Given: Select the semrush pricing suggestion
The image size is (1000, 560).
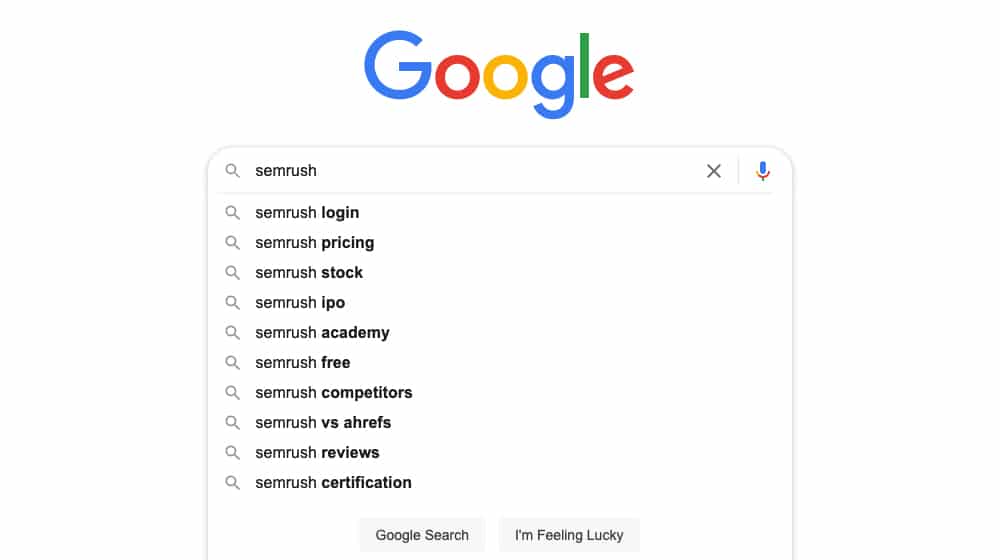Looking at the screenshot, I should click(499, 242).
